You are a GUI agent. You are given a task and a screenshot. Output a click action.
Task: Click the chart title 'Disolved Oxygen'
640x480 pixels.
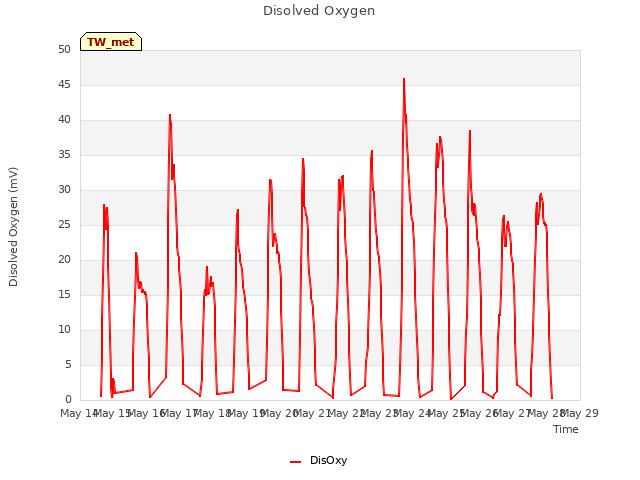pos(319,11)
